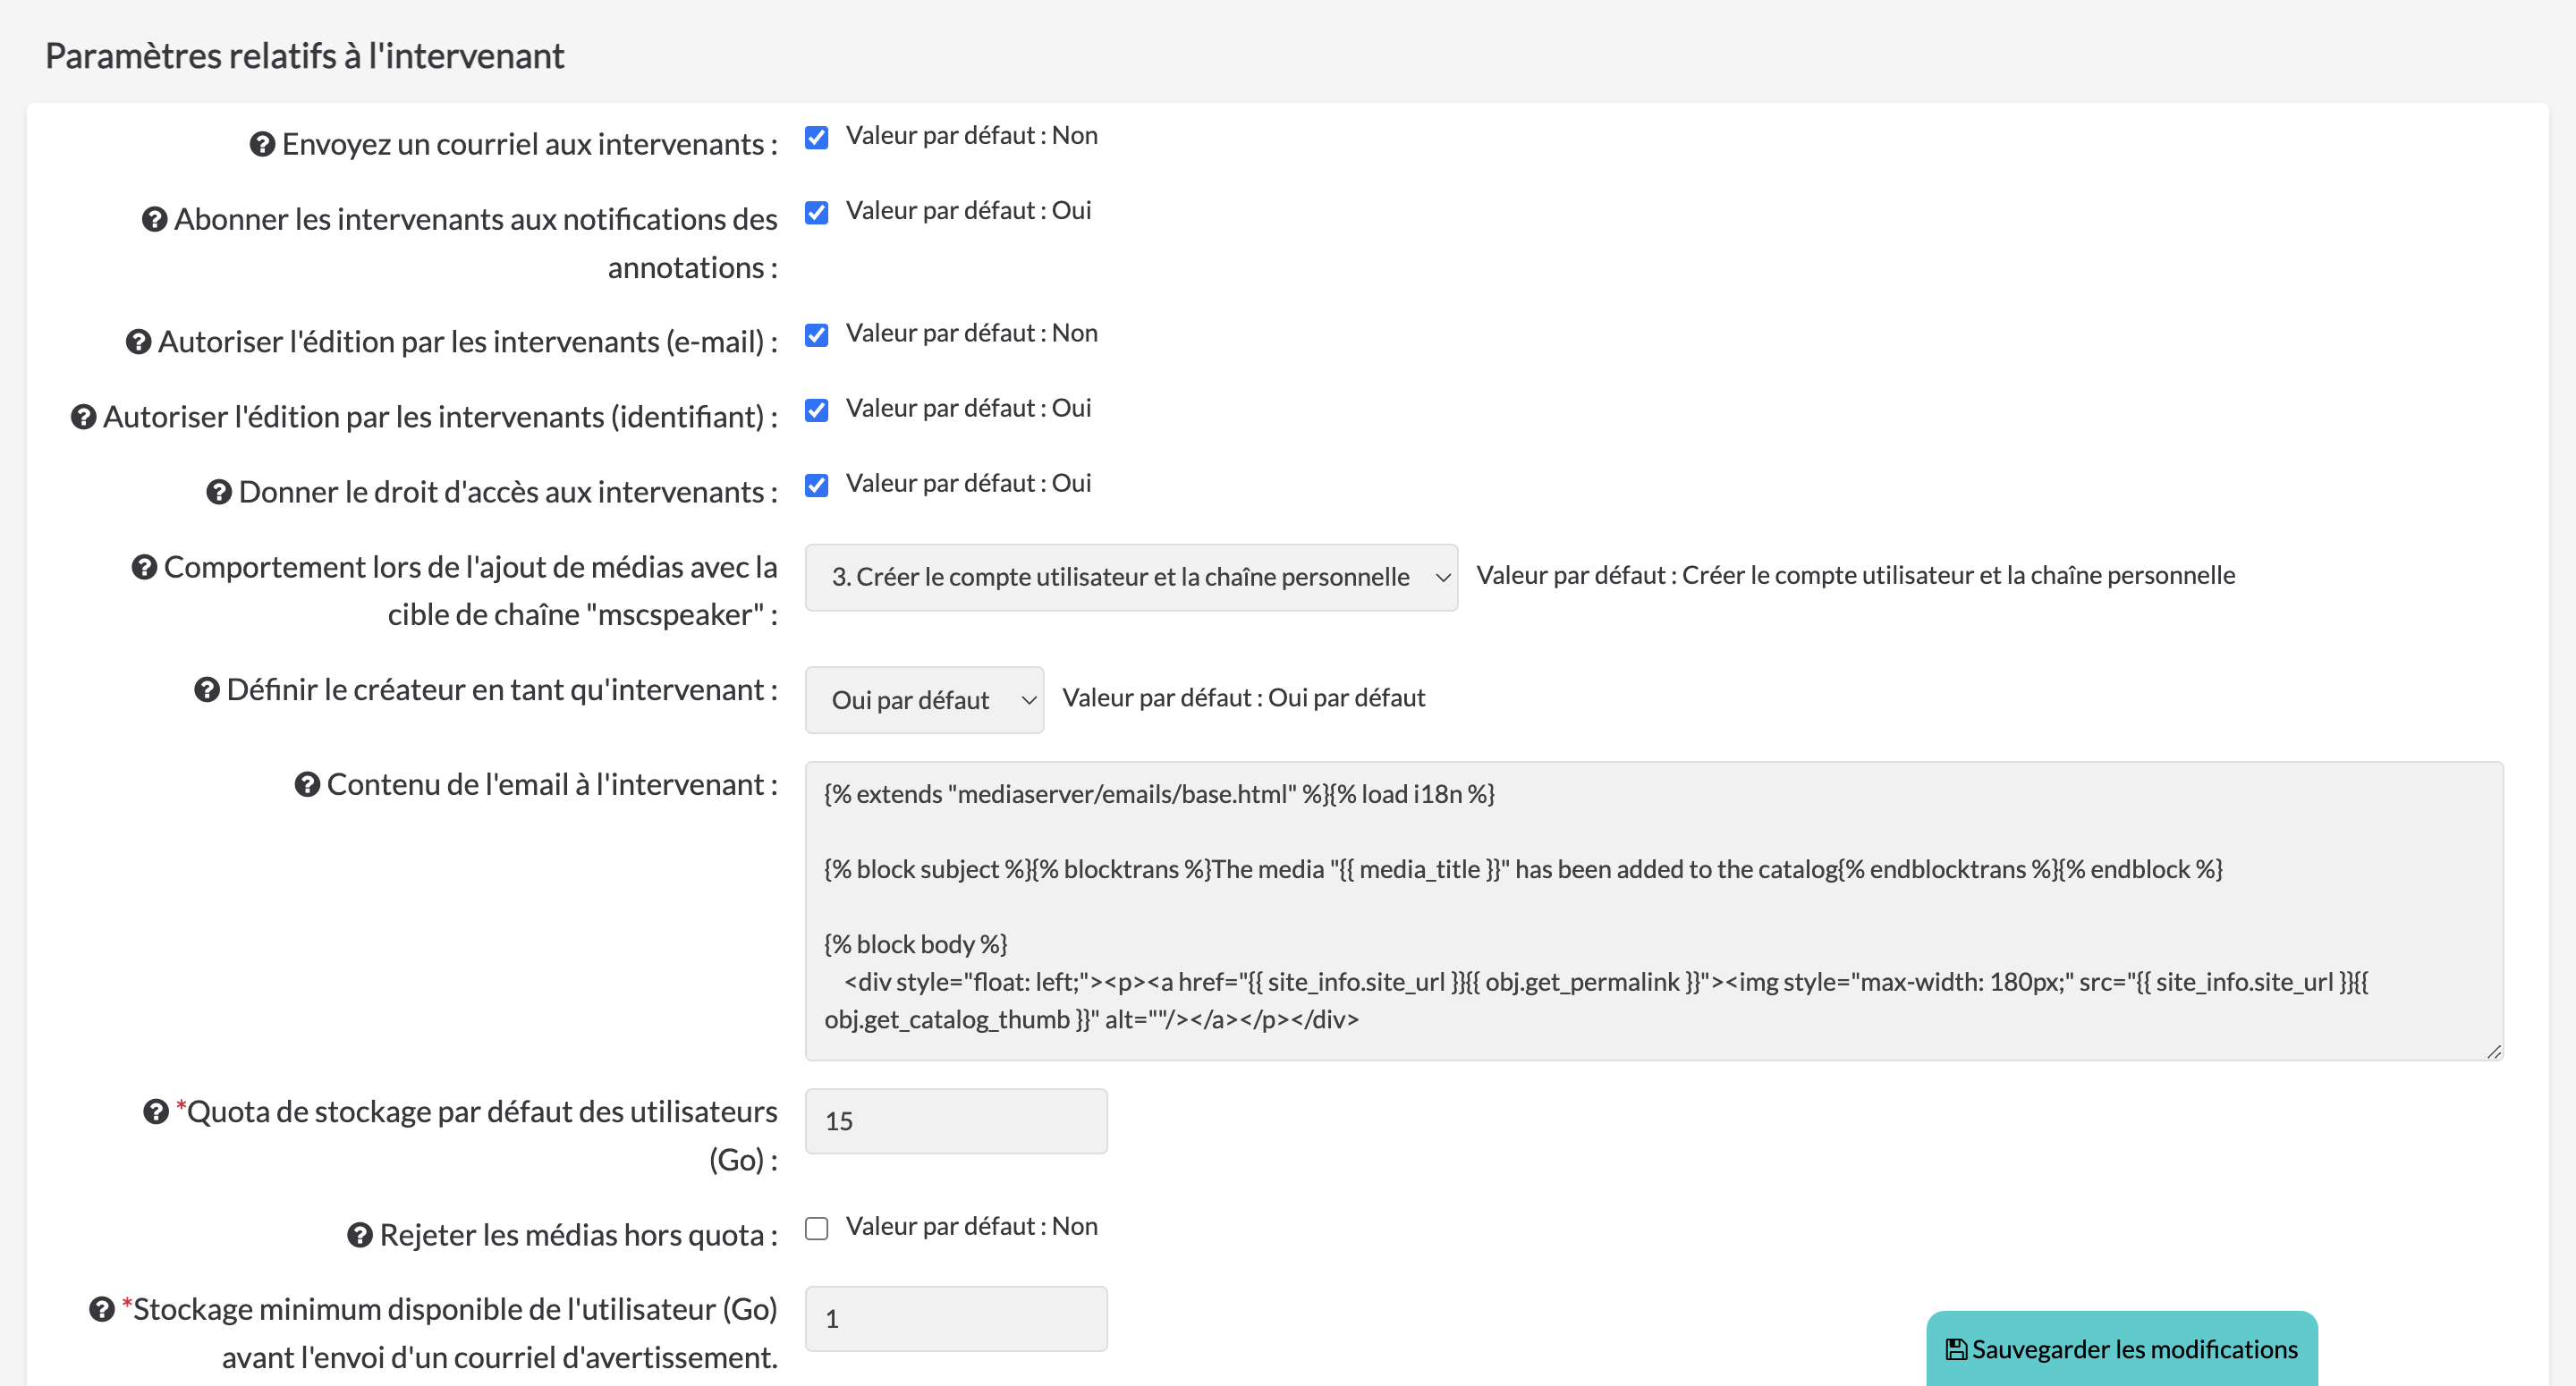2576x1386 pixels.
Task: Uncheck 'Donner le droit d'accès aux intervenants'
Action: click(x=817, y=486)
